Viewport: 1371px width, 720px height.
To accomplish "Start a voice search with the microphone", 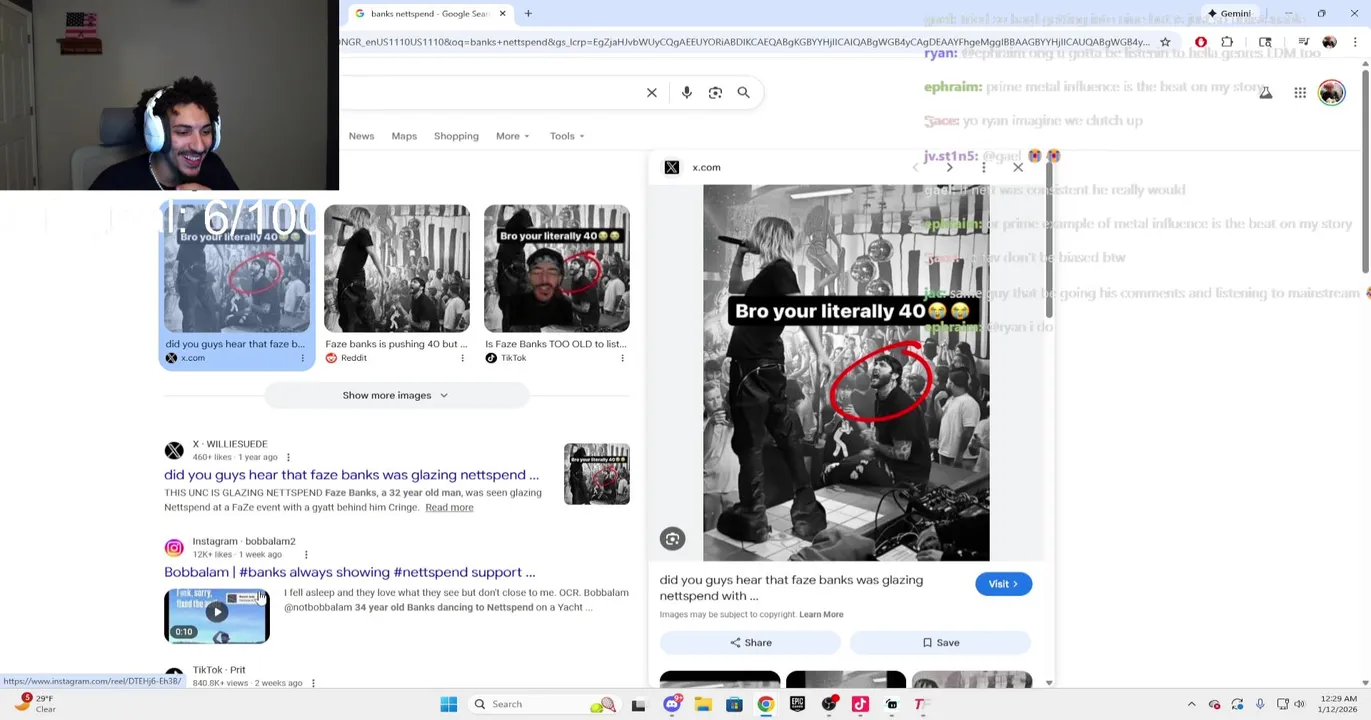I will coord(686,92).
